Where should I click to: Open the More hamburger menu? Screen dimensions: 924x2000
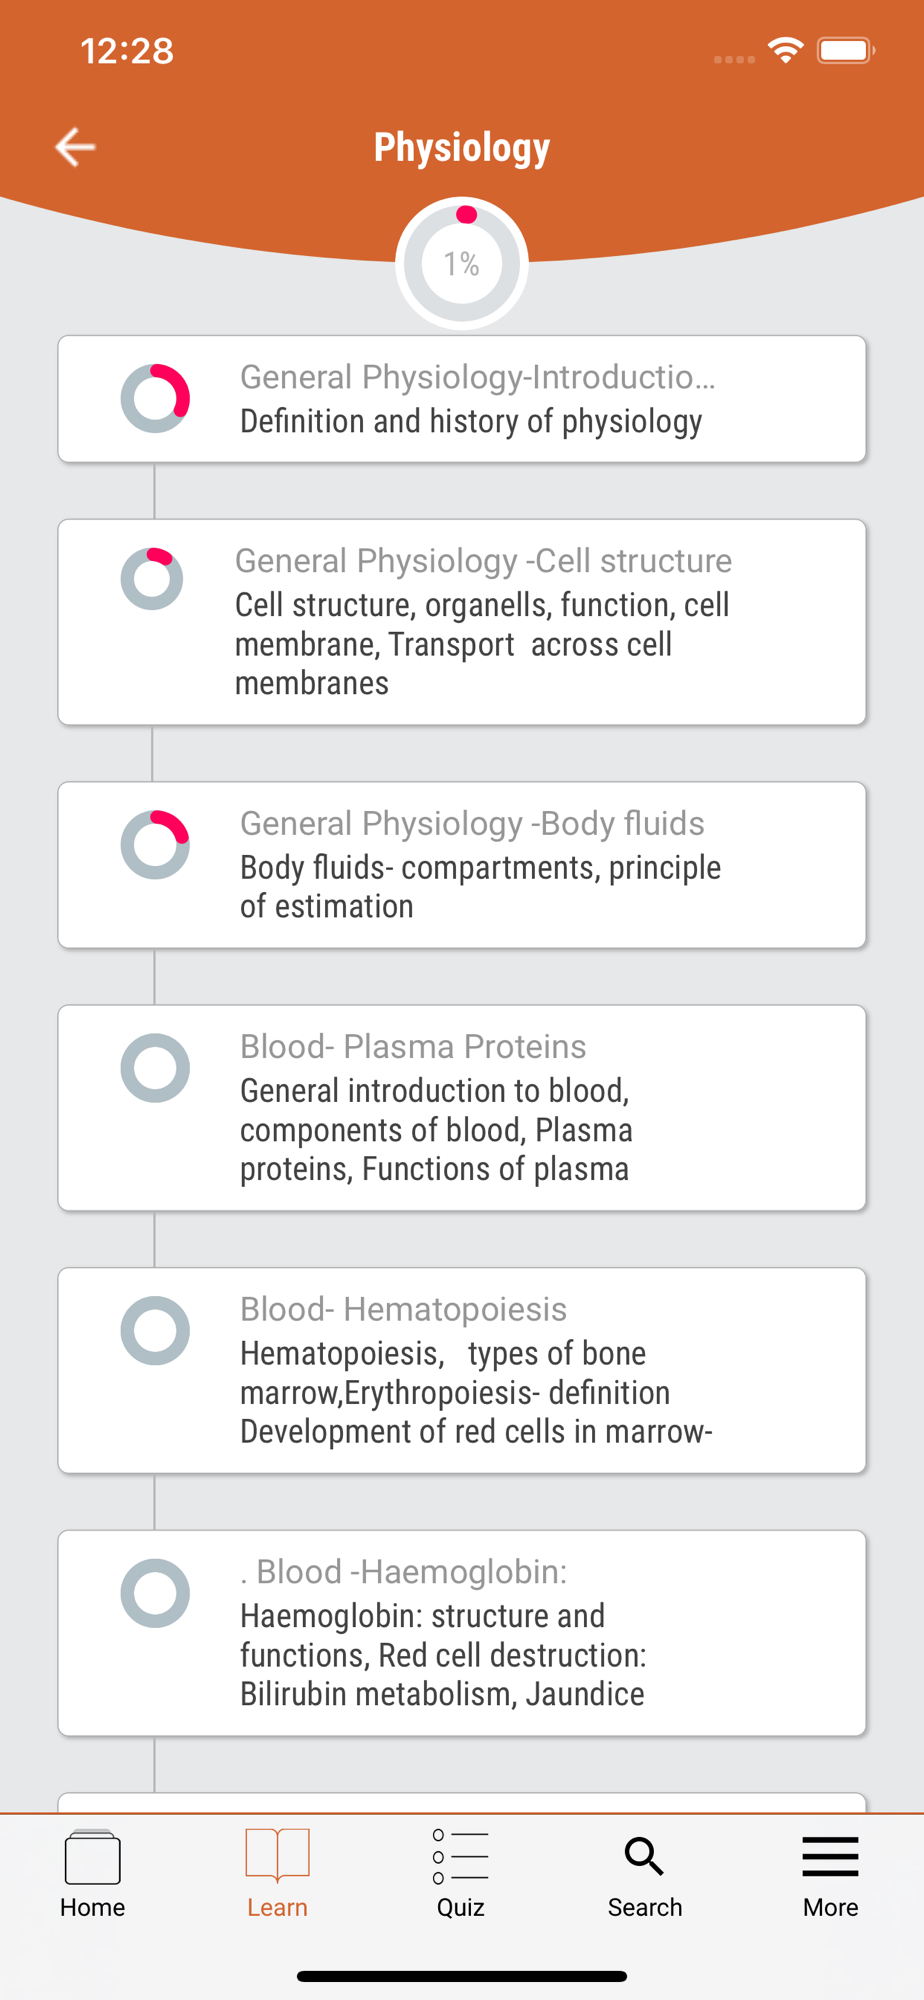pyautogui.click(x=830, y=1858)
